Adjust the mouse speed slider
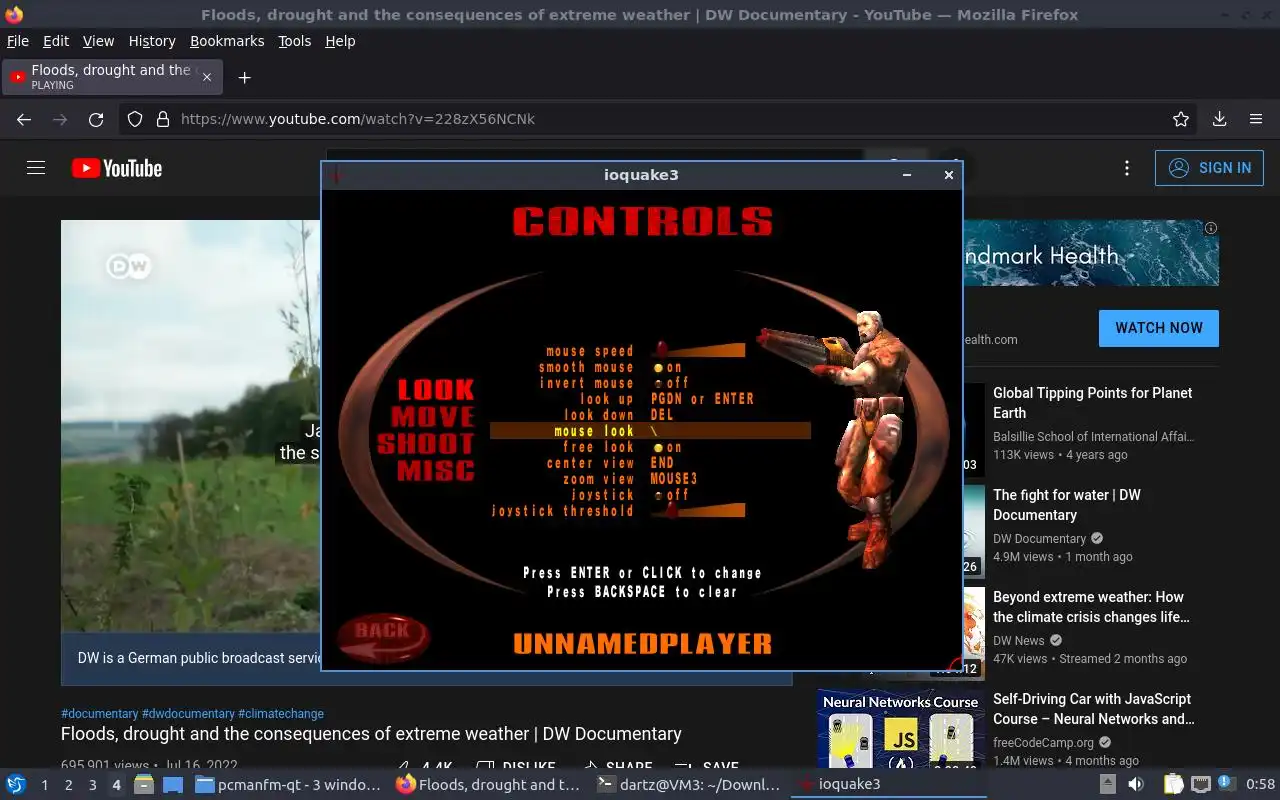Screen dimensions: 1280x800 coord(698,351)
